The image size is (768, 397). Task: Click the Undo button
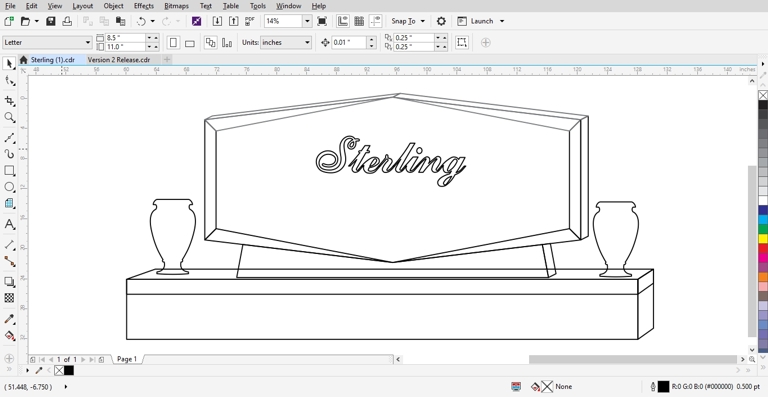point(142,21)
